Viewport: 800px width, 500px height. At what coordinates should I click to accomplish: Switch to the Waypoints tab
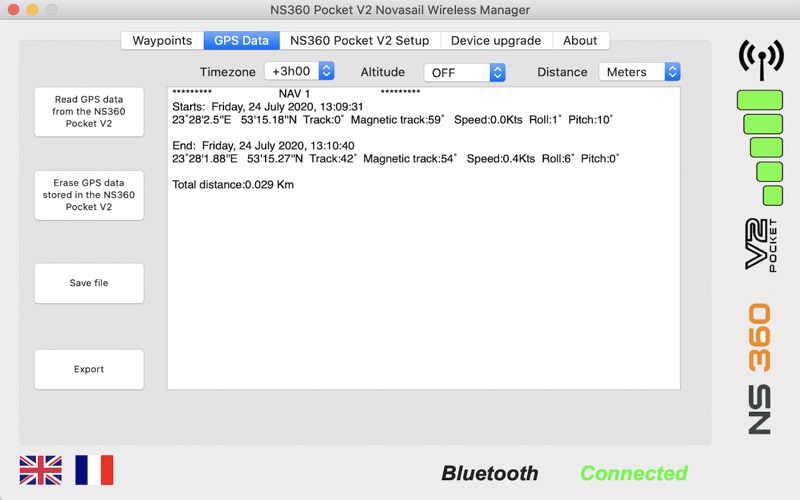(x=162, y=41)
